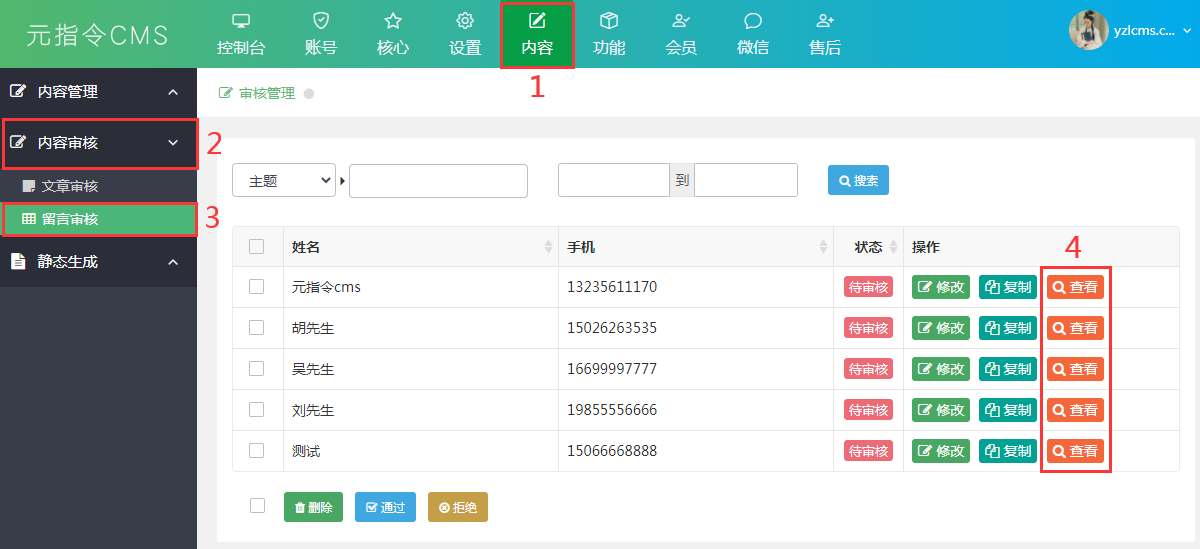Focus the end date input after 到
Viewport: 1200px width, 549px height.
tap(746, 180)
